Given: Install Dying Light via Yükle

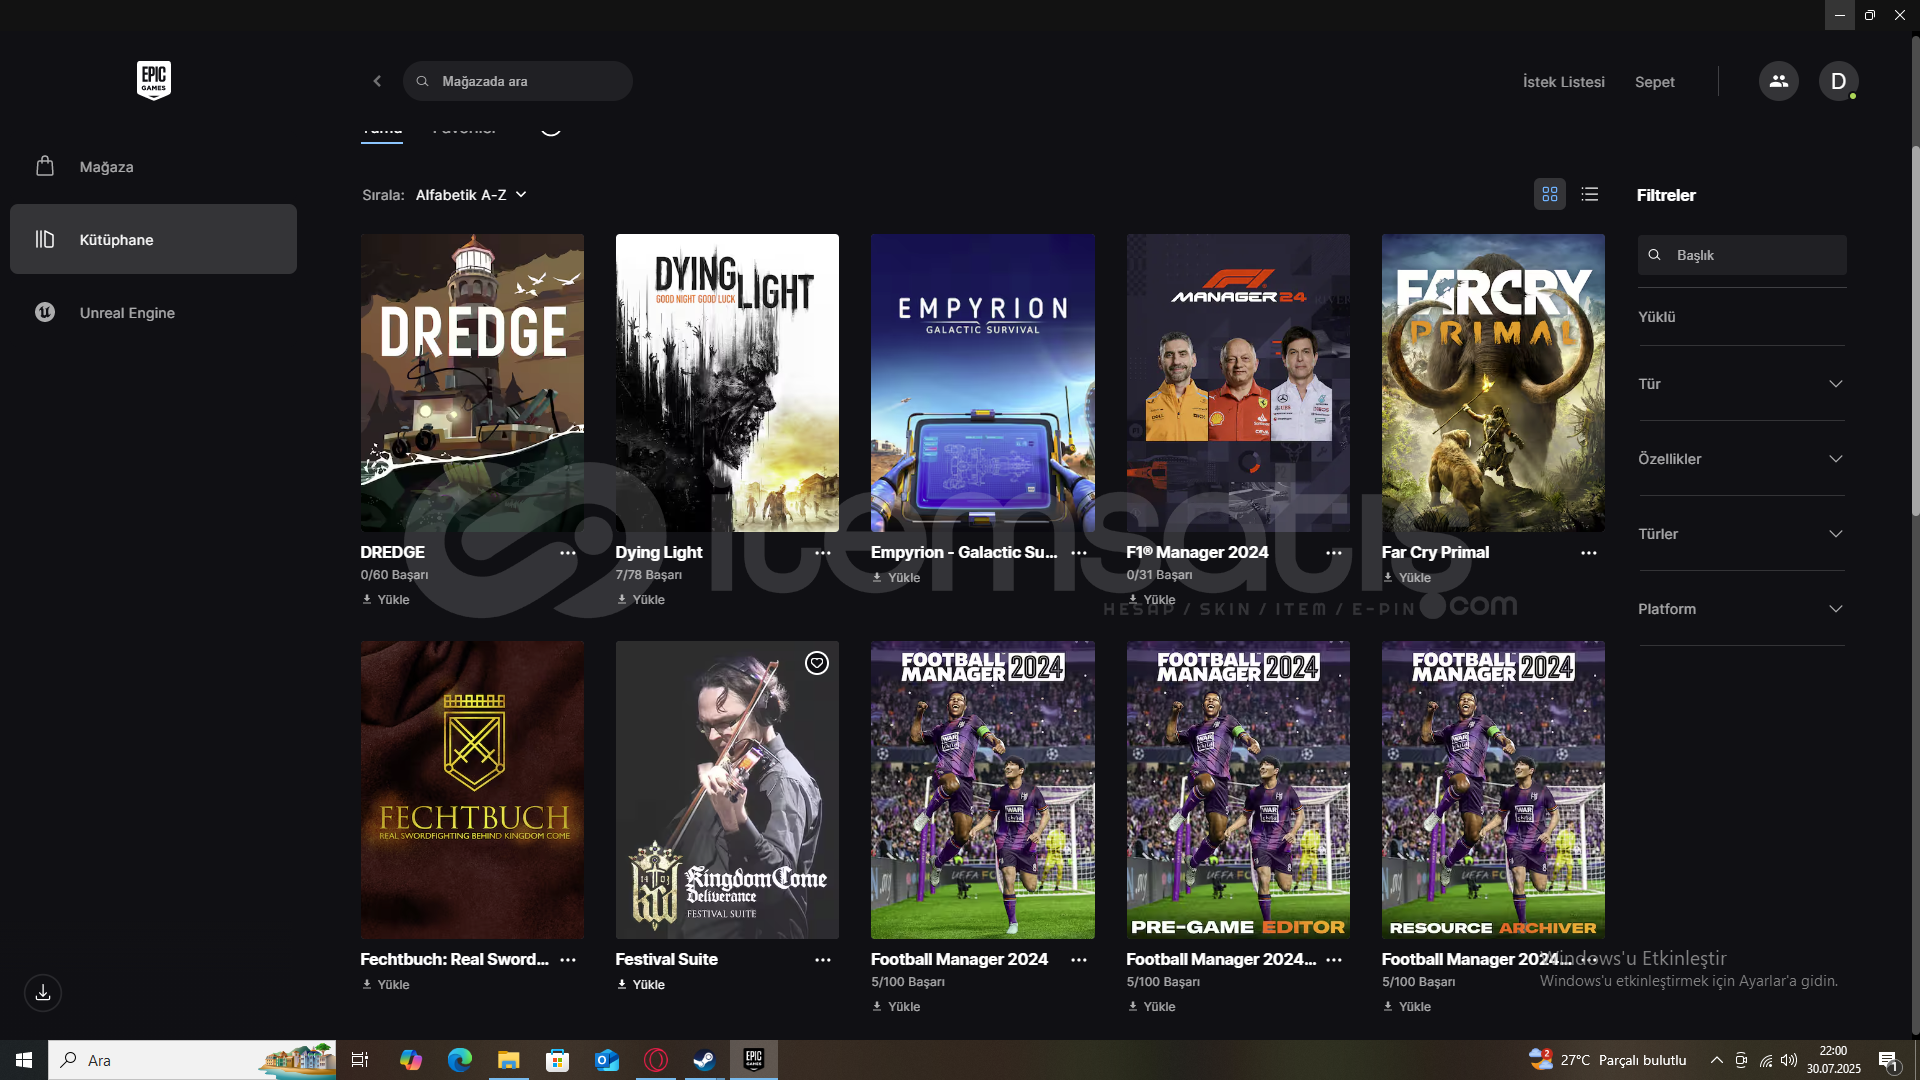Looking at the screenshot, I should pyautogui.click(x=641, y=600).
